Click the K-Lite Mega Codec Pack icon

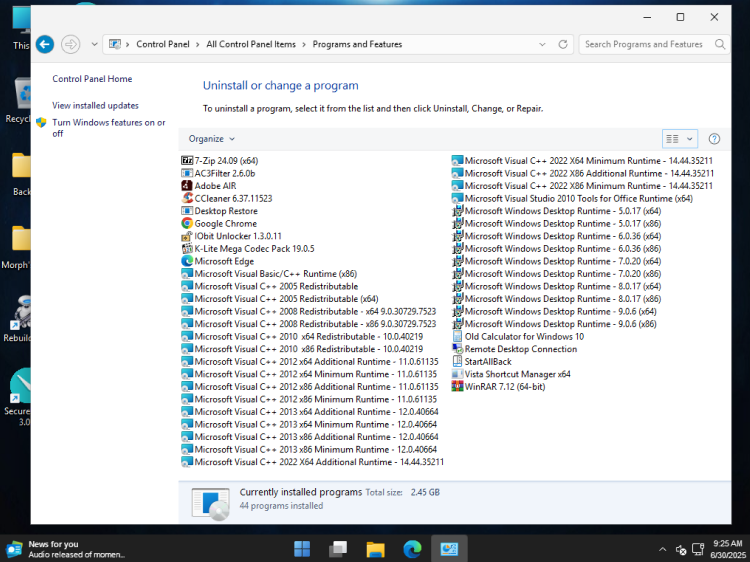187,248
